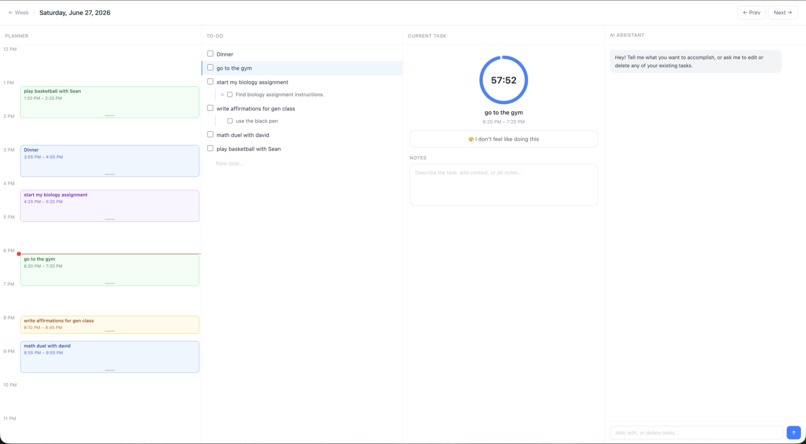This screenshot has height=444, width=806.
Task: Click the TO-DO panel header
Action: [x=215, y=36]
